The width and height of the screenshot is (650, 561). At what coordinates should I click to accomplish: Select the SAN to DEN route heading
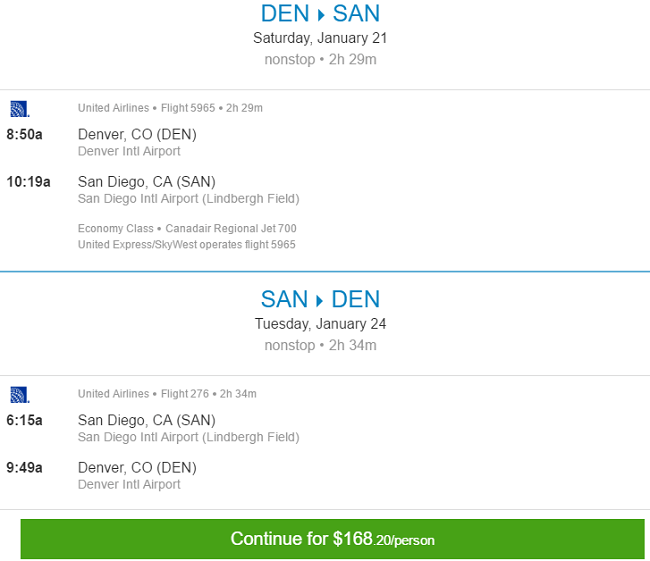(320, 299)
